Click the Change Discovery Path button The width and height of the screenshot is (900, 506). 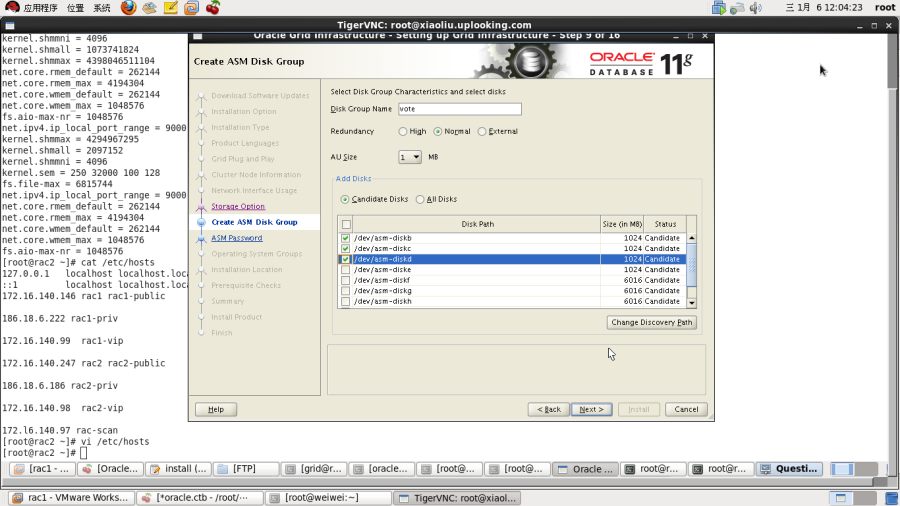[x=651, y=322]
